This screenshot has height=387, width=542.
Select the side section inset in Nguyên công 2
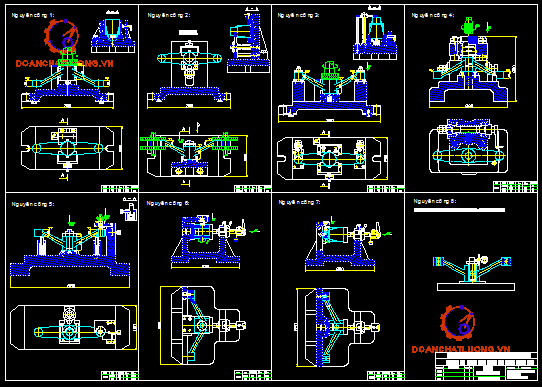click(248, 39)
